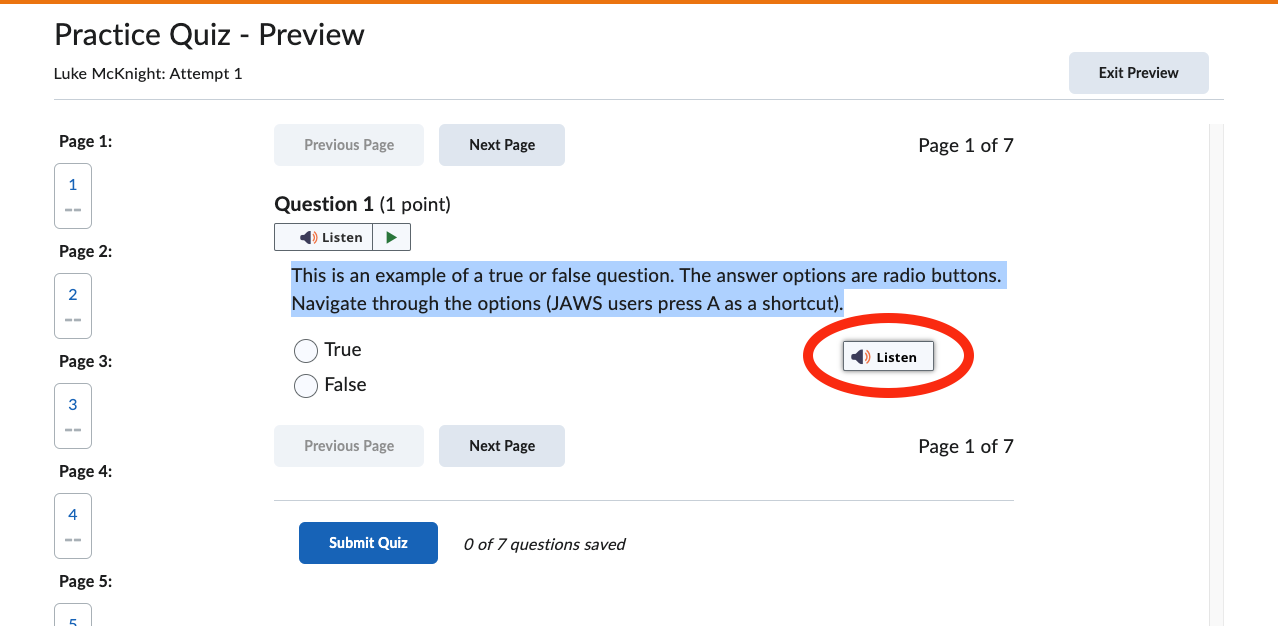Click Exit Preview
The image size is (1278, 626).
(x=1138, y=72)
